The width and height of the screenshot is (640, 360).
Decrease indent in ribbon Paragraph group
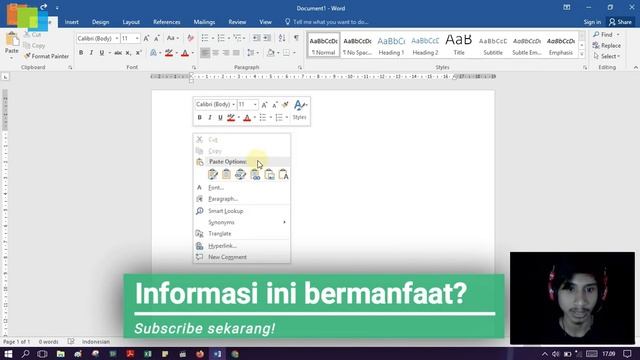[256, 38]
